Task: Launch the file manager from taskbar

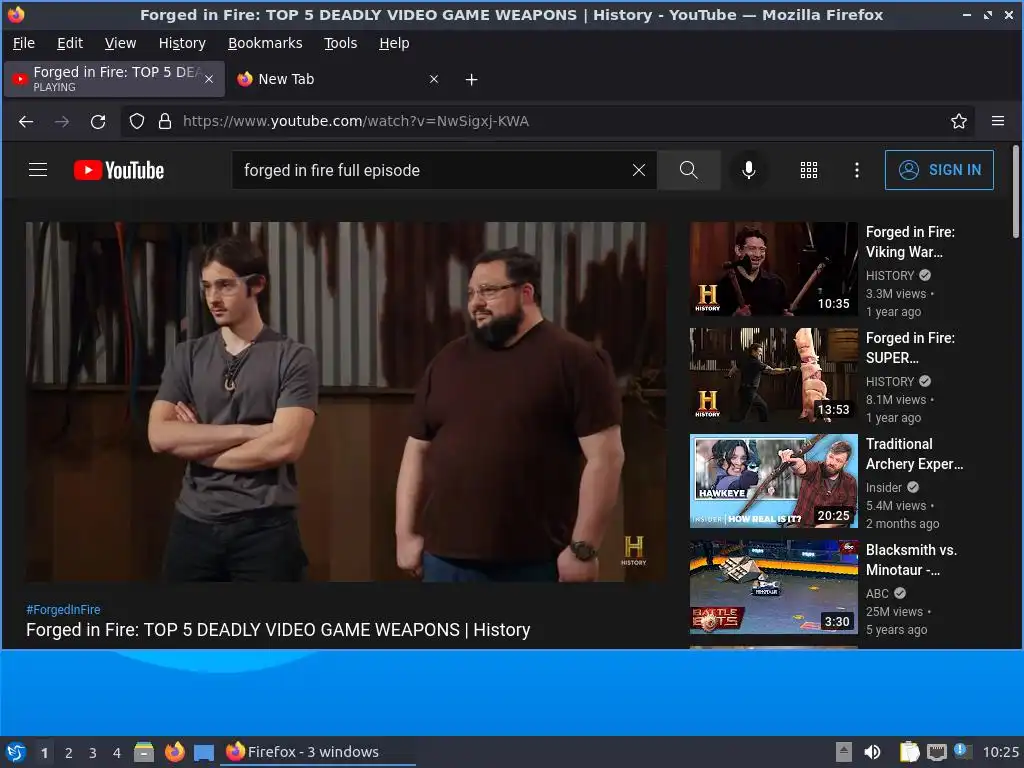Action: pyautogui.click(x=144, y=752)
